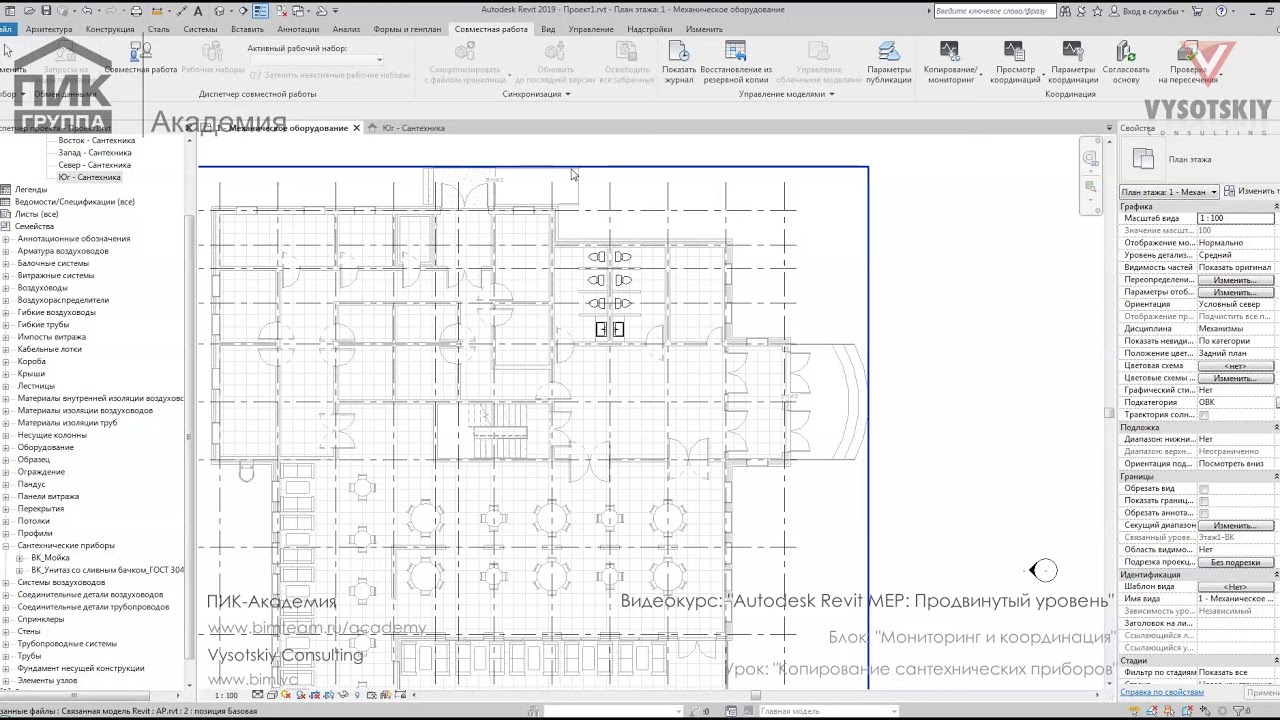Toggle 'Обрезать вид' checkbox
The image size is (1280, 720).
1204,489
